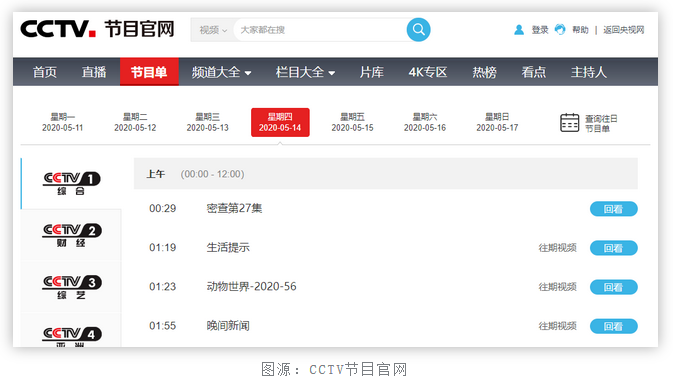
Task: Select the CCTV-1 综合 channel logo
Action: click(x=71, y=183)
